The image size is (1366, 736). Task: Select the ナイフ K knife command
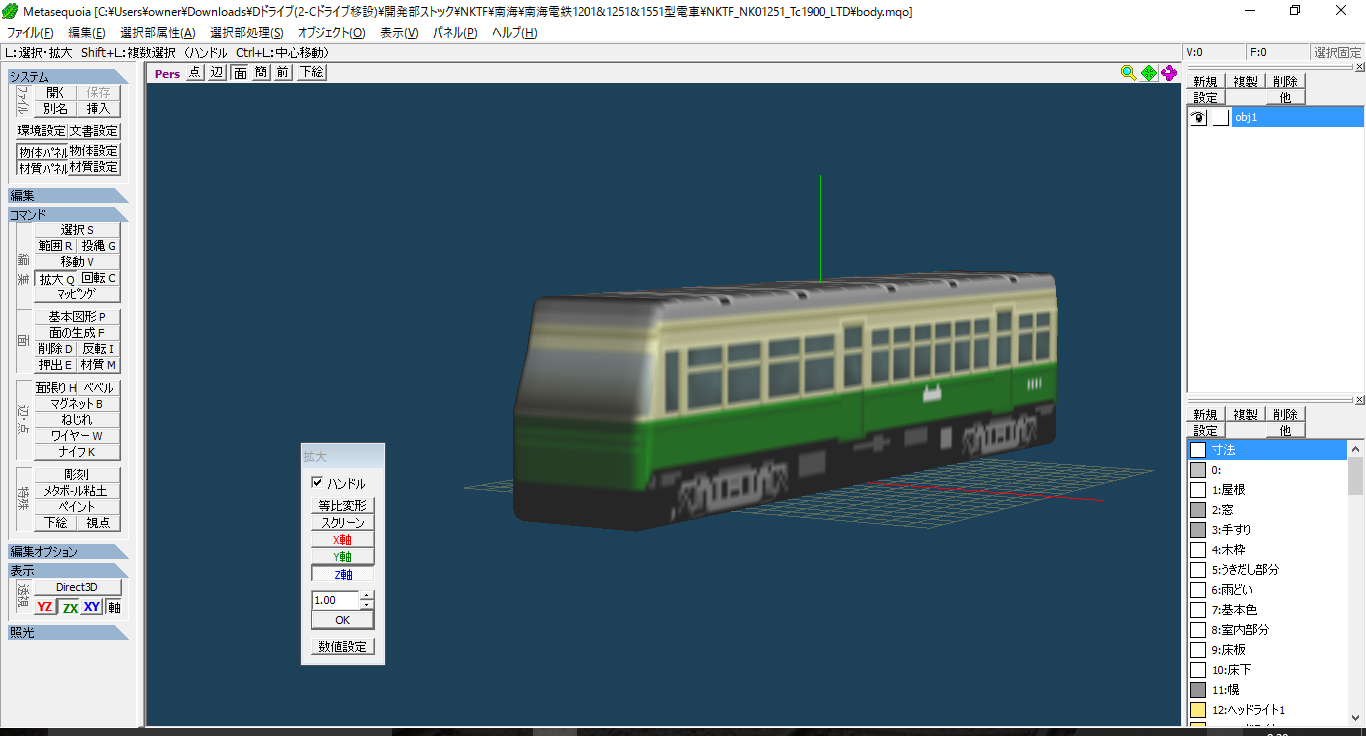pos(77,452)
